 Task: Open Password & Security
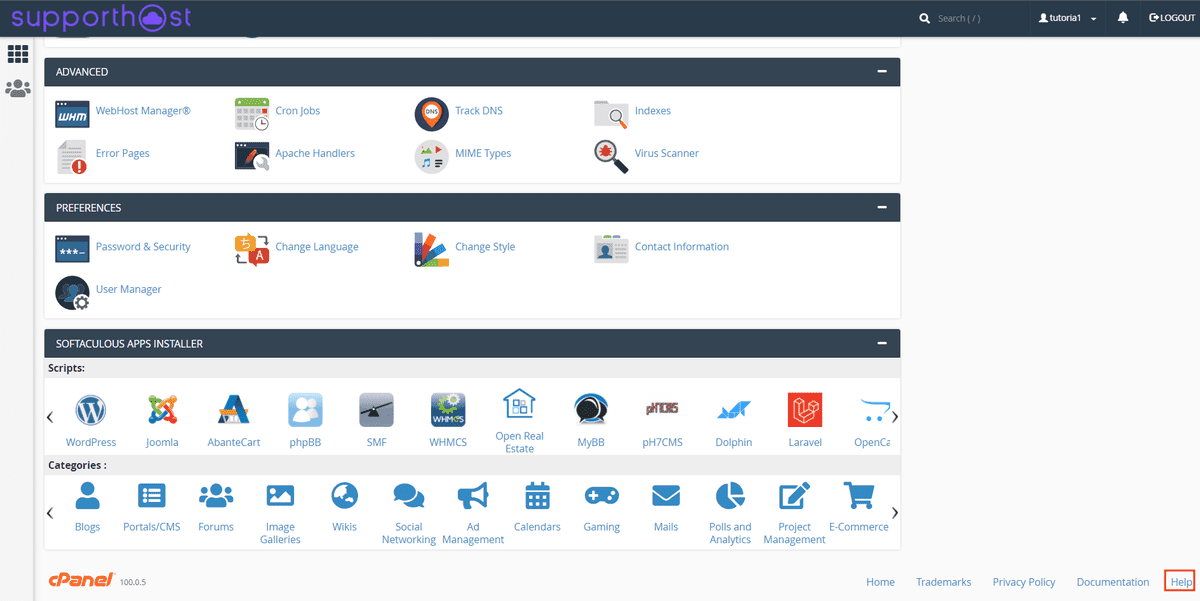[143, 246]
